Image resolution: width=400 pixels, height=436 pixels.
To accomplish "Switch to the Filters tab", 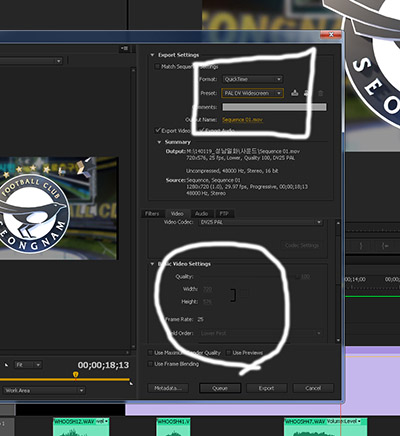I will pos(152,214).
